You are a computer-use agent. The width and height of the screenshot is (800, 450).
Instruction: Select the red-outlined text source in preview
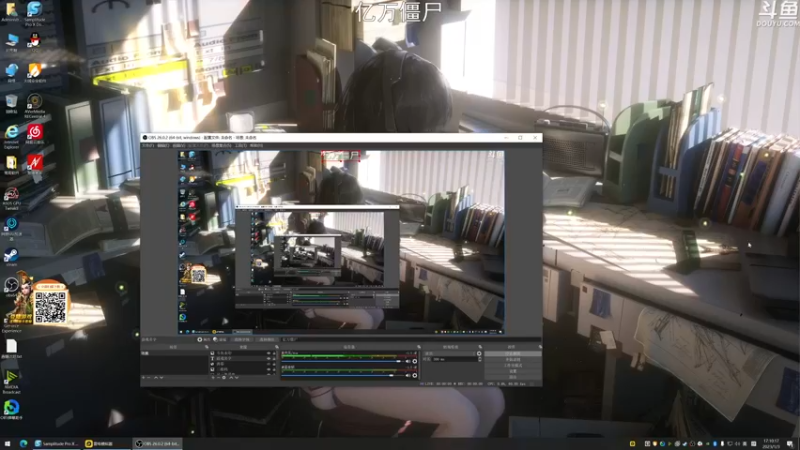(341, 155)
